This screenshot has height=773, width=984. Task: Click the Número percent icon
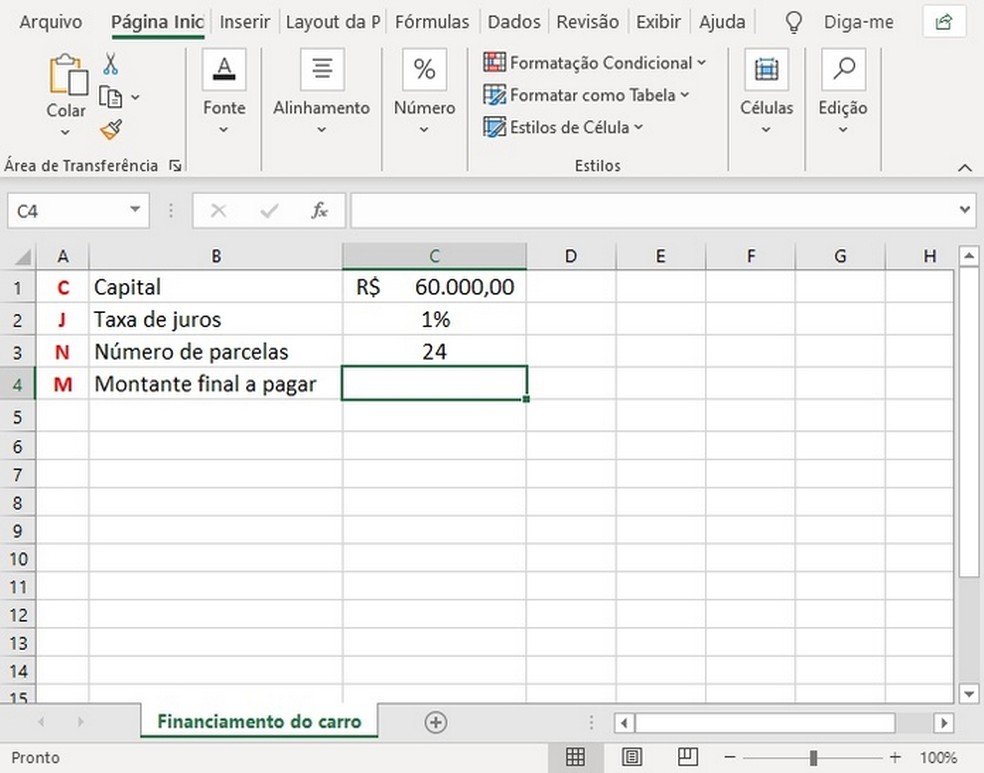[x=423, y=68]
